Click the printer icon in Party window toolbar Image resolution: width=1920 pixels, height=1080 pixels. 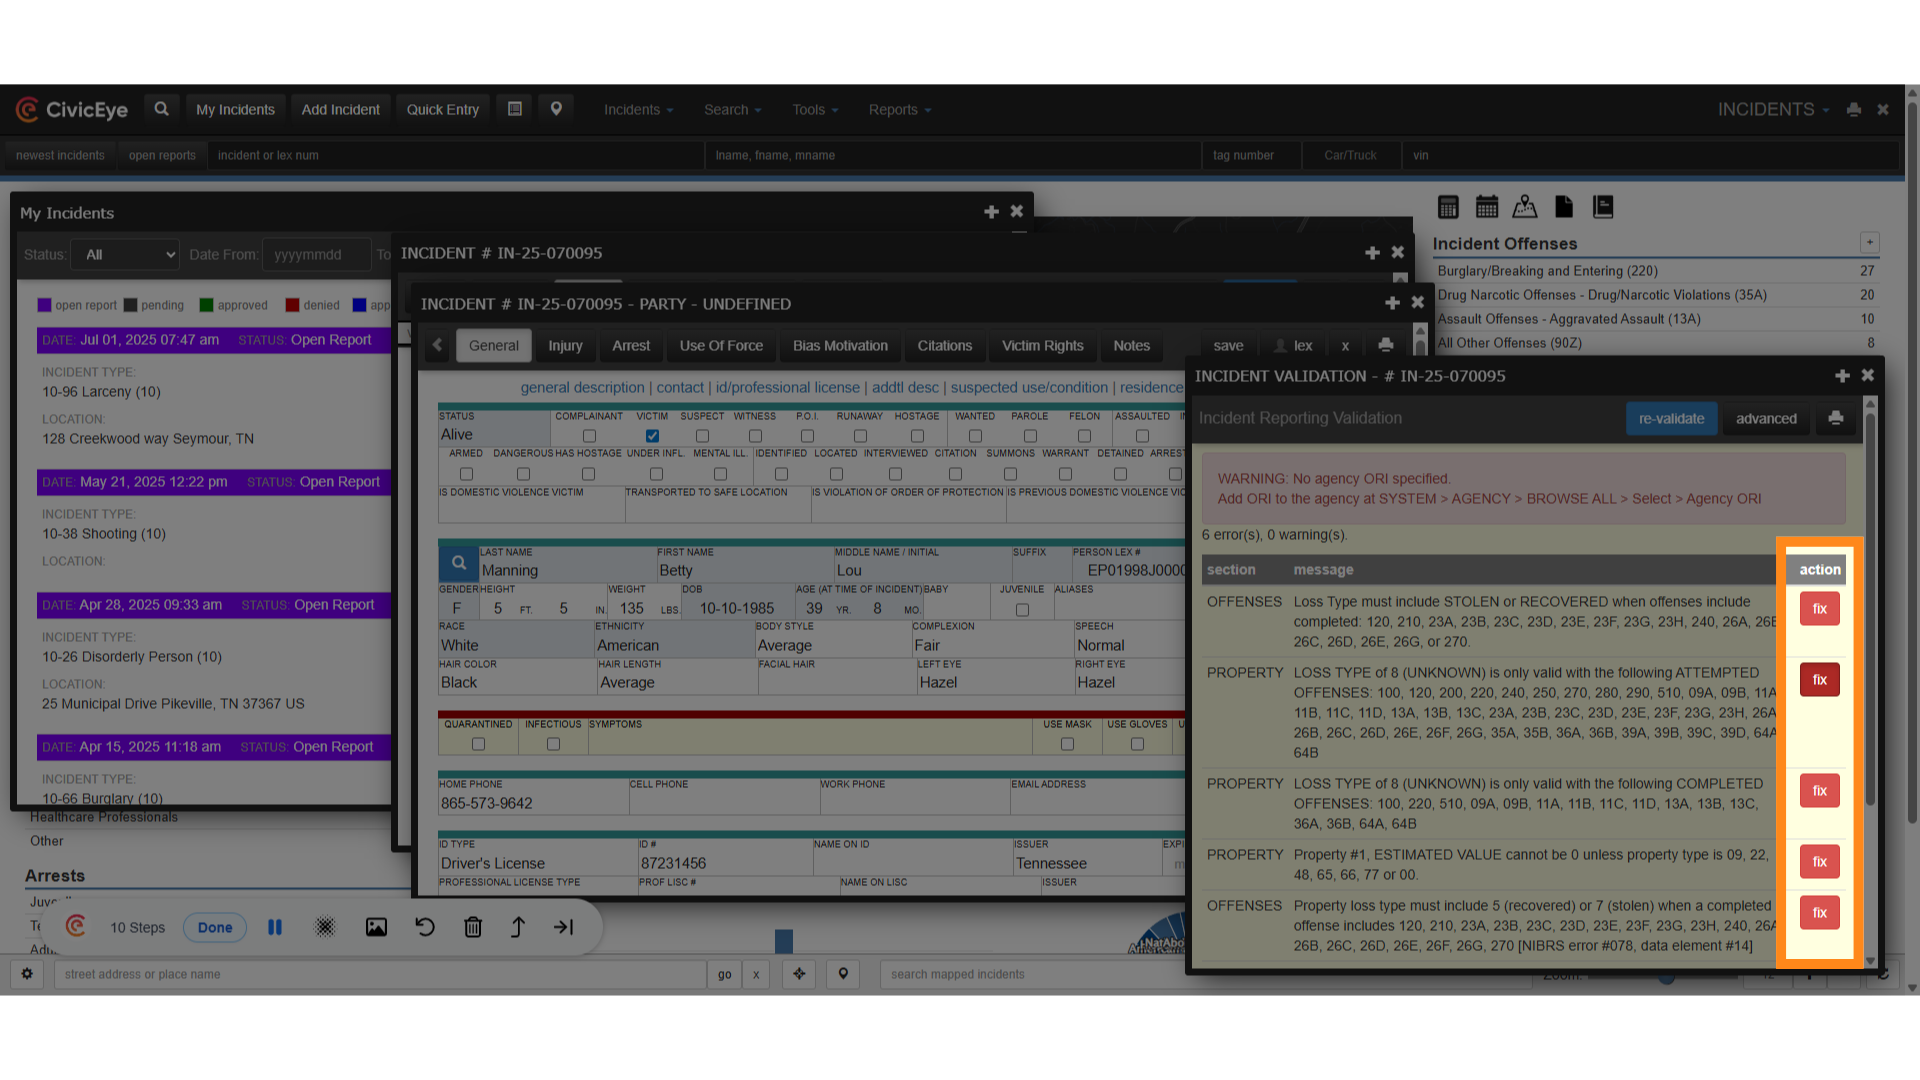click(1385, 345)
